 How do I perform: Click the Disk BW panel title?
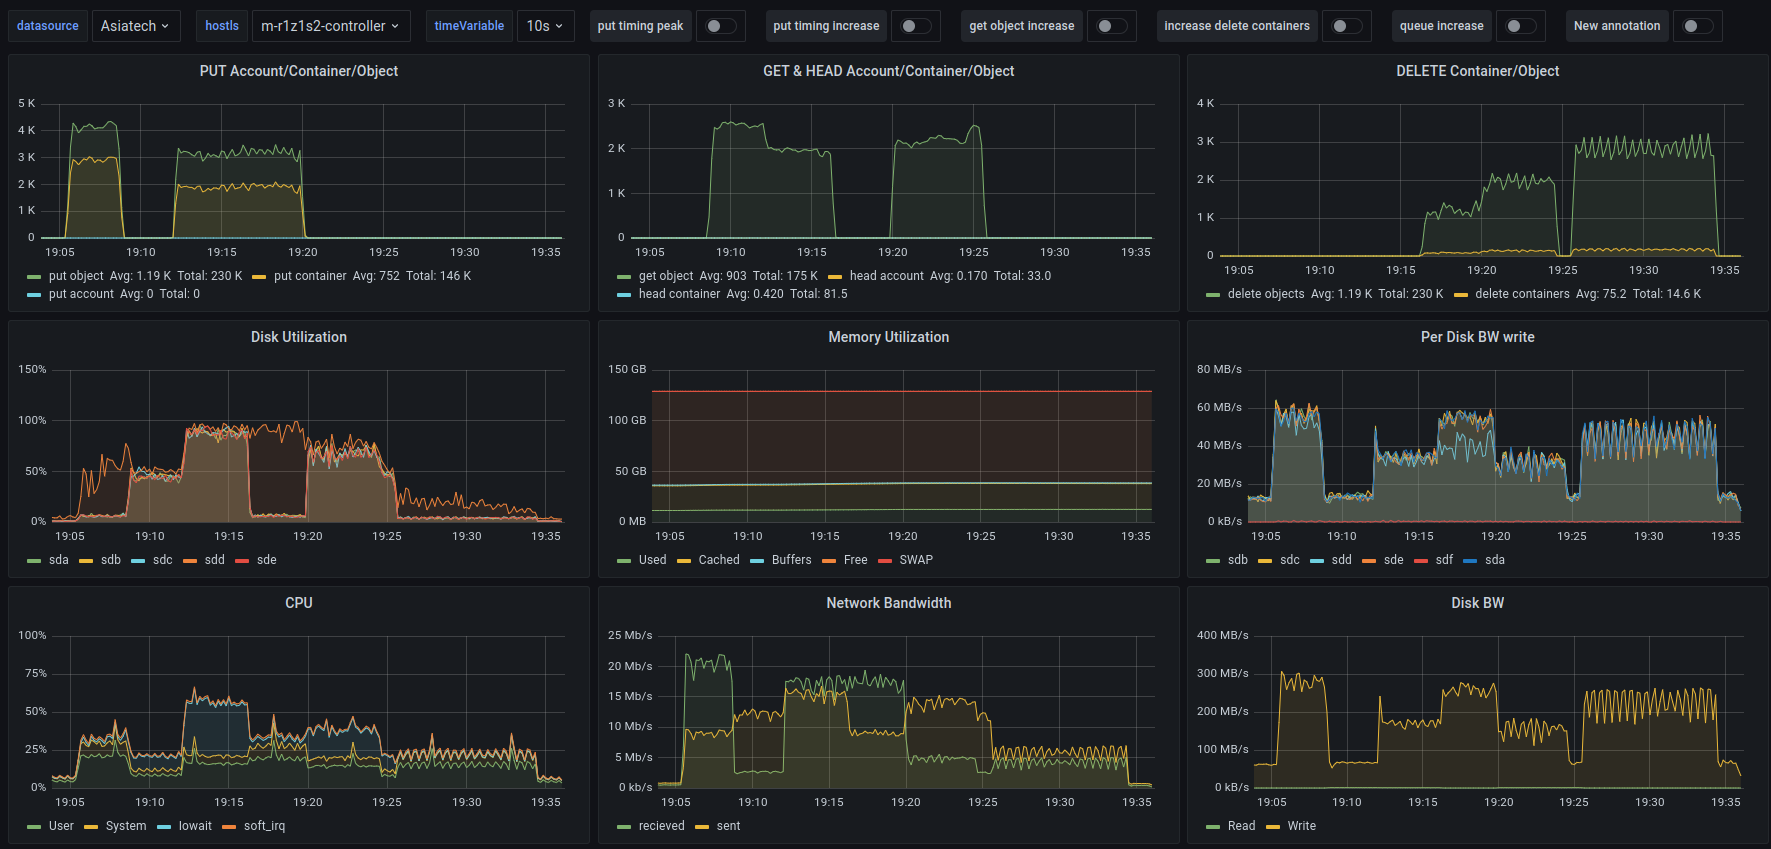1477,603
